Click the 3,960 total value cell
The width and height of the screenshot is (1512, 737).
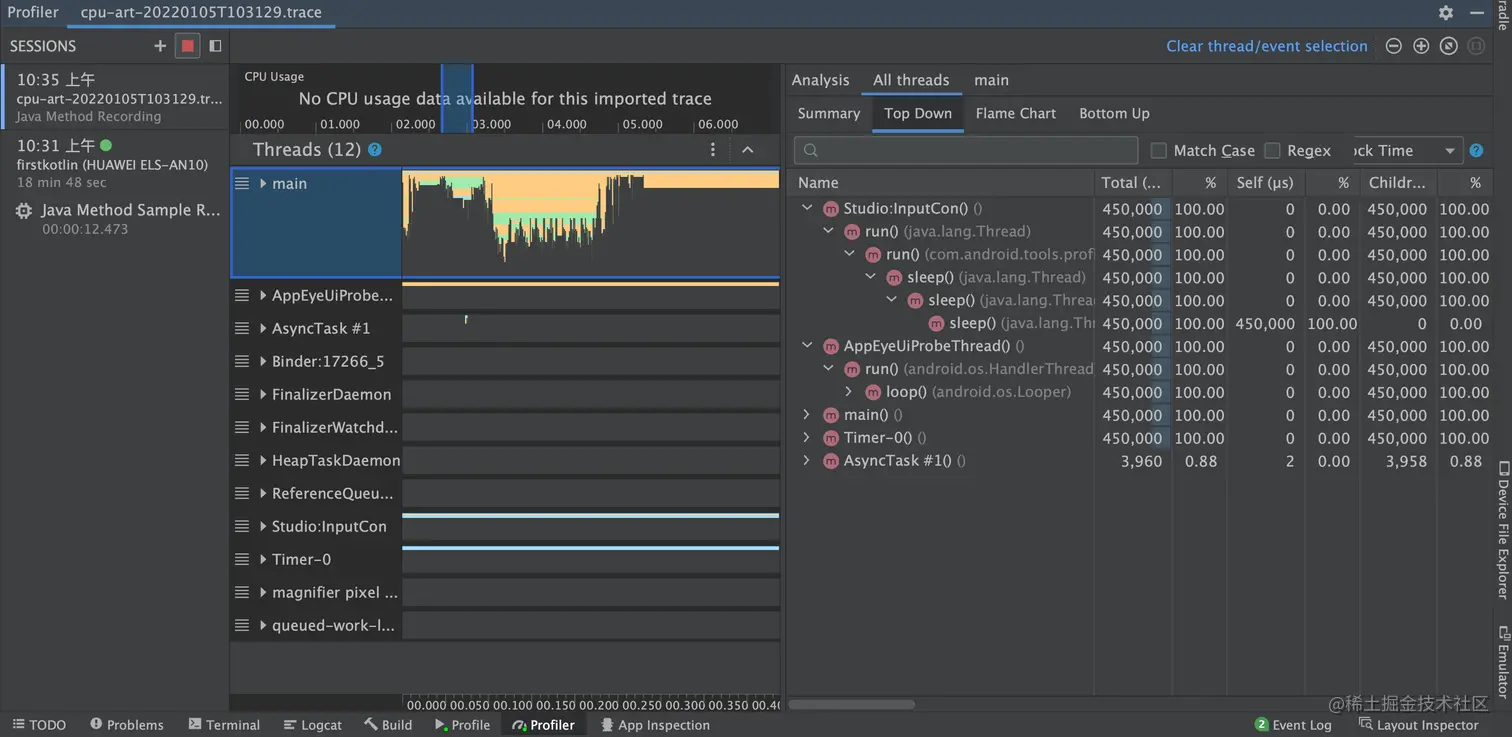1141,461
